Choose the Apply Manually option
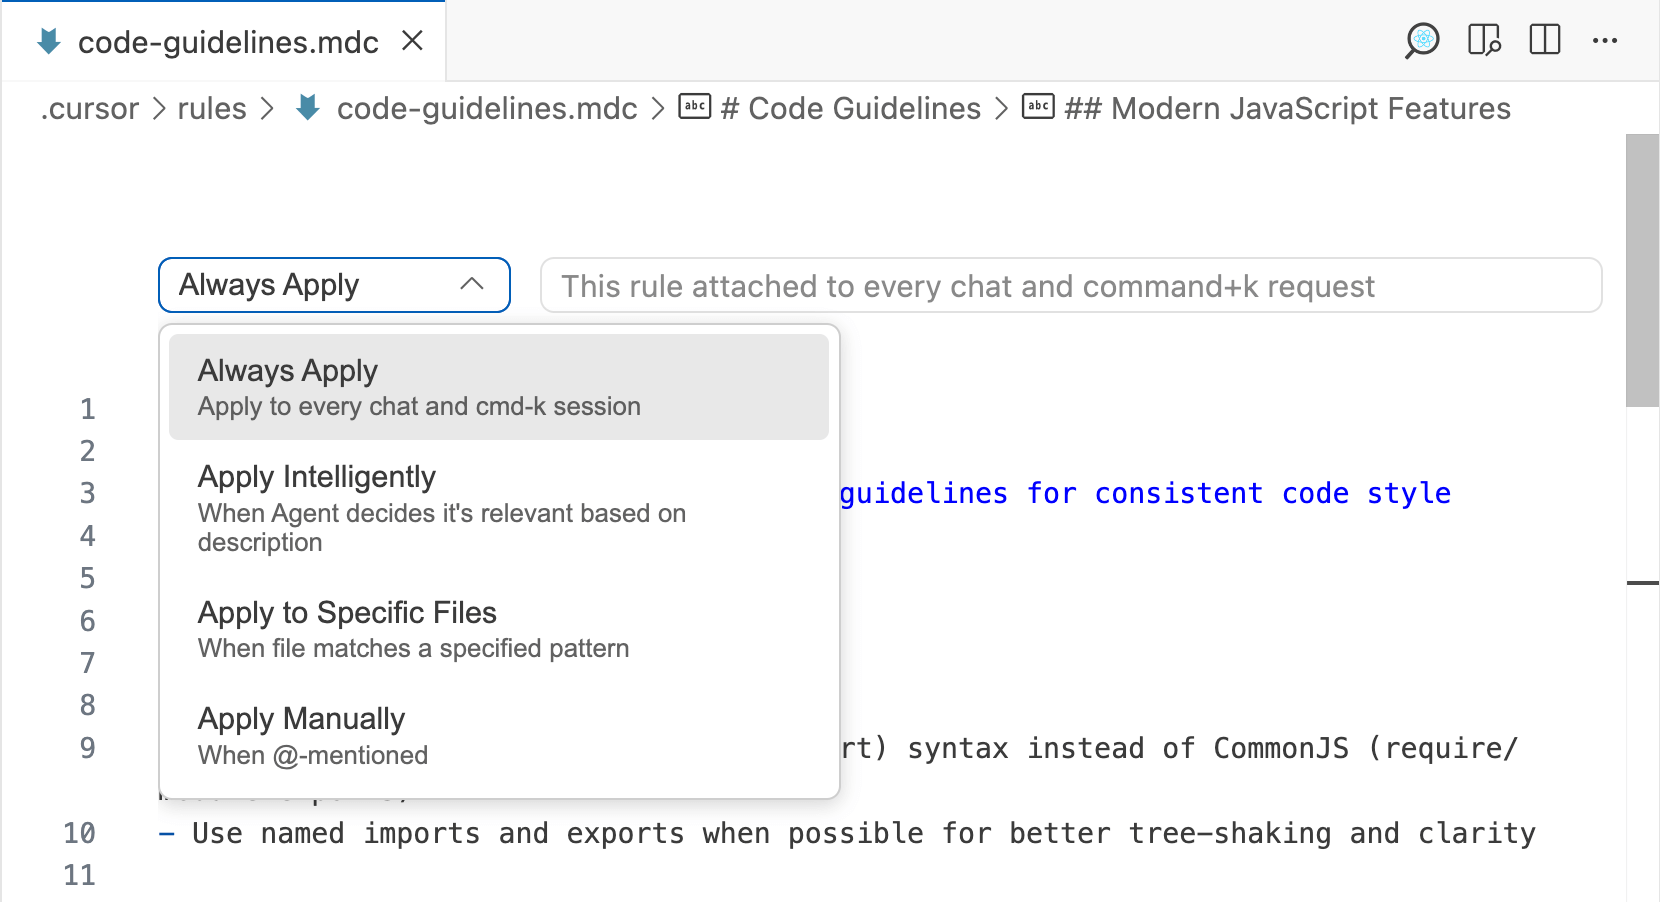This screenshot has width=1660, height=902. pyautogui.click(x=499, y=735)
